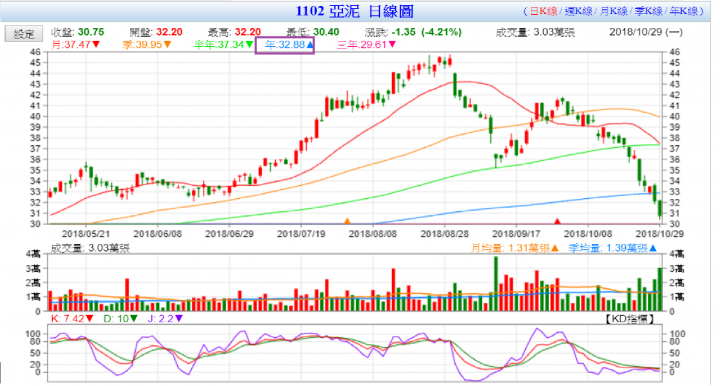Click the 2018/09/17 date axis label
The width and height of the screenshot is (720, 386).
[x=516, y=234]
